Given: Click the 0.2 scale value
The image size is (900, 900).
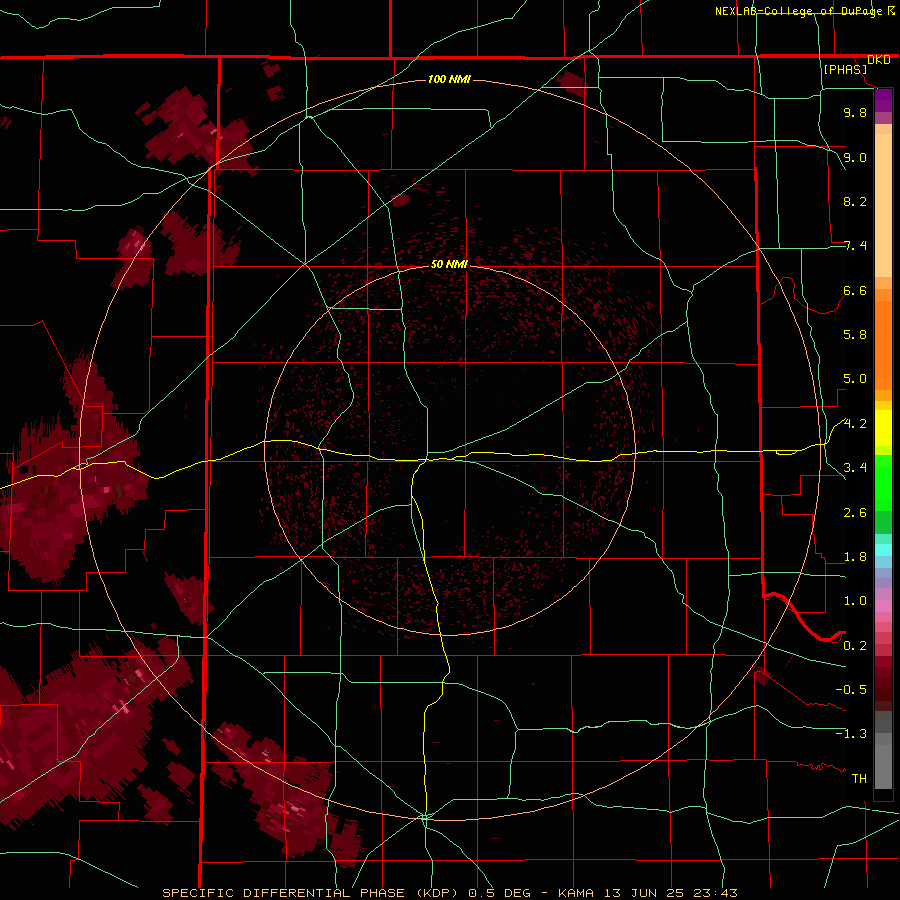Looking at the screenshot, I should (855, 646).
